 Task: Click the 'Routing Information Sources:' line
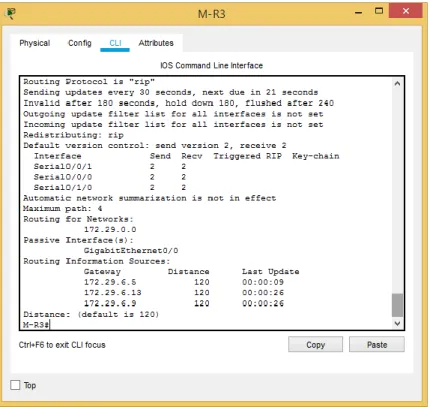(x=97, y=261)
